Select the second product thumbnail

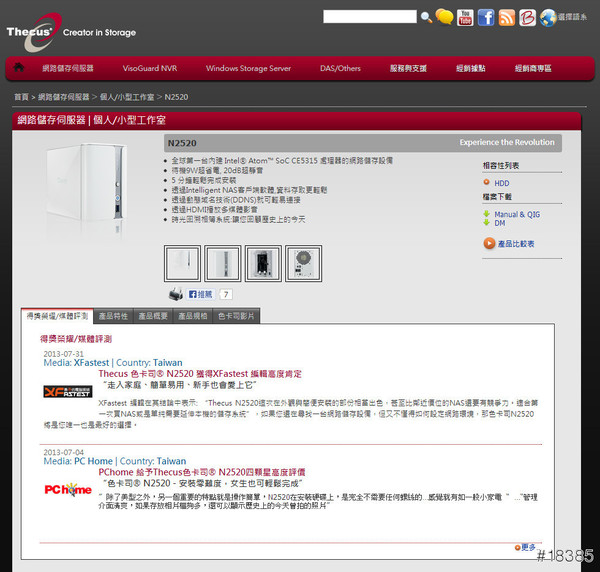coord(223,264)
